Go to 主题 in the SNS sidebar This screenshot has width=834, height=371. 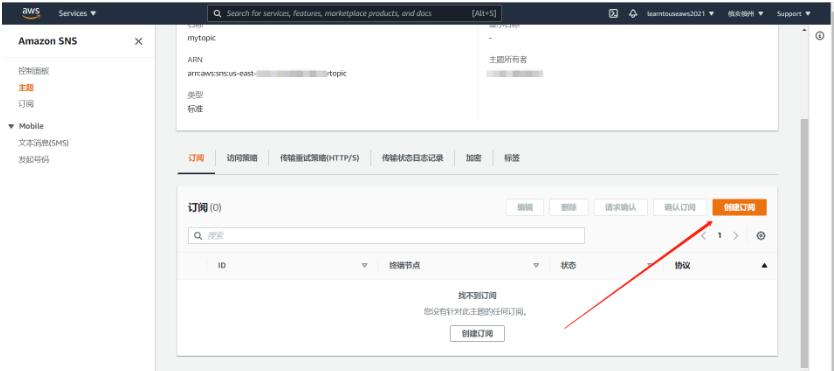26,88
